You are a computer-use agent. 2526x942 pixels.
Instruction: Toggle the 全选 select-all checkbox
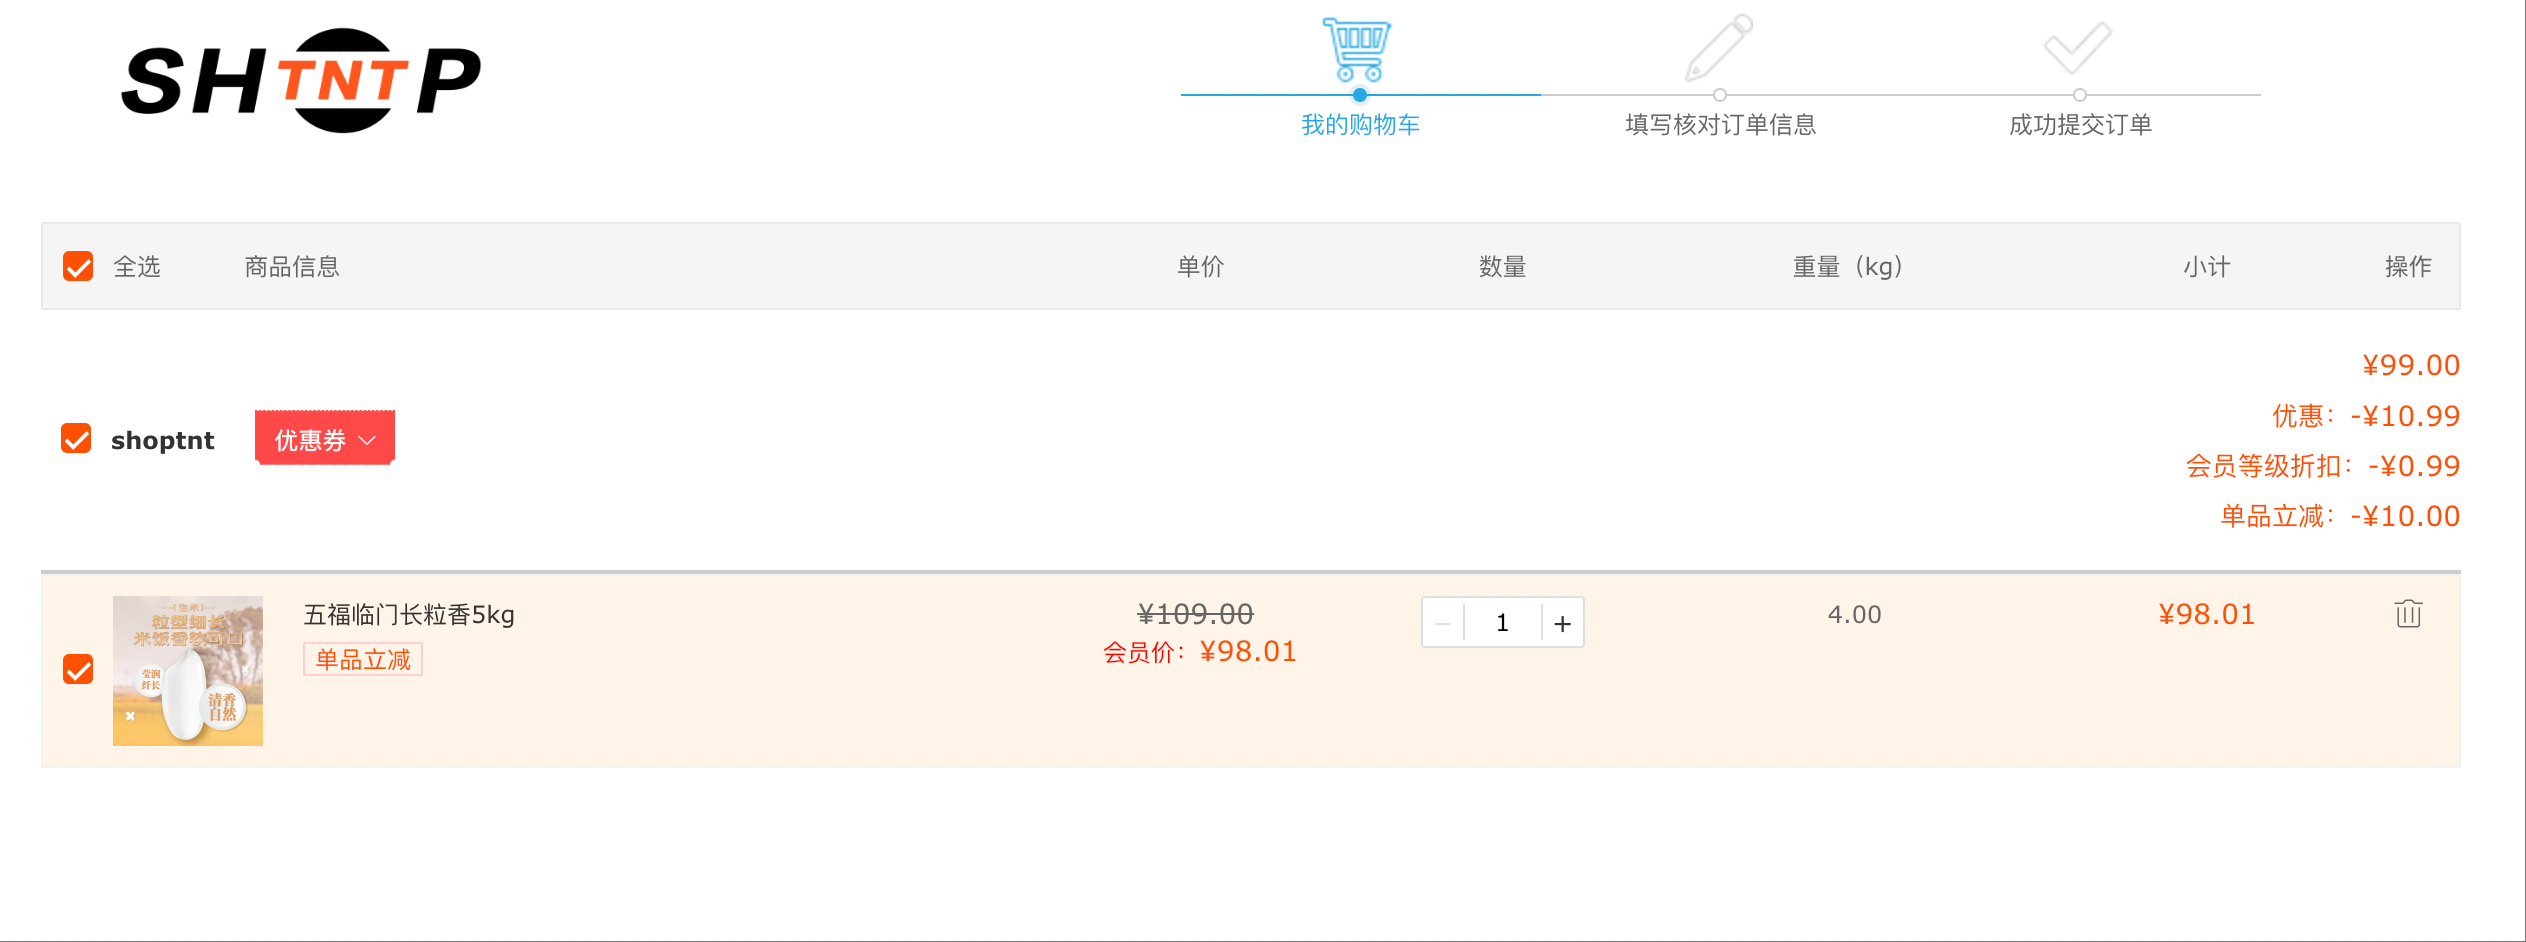tap(78, 266)
